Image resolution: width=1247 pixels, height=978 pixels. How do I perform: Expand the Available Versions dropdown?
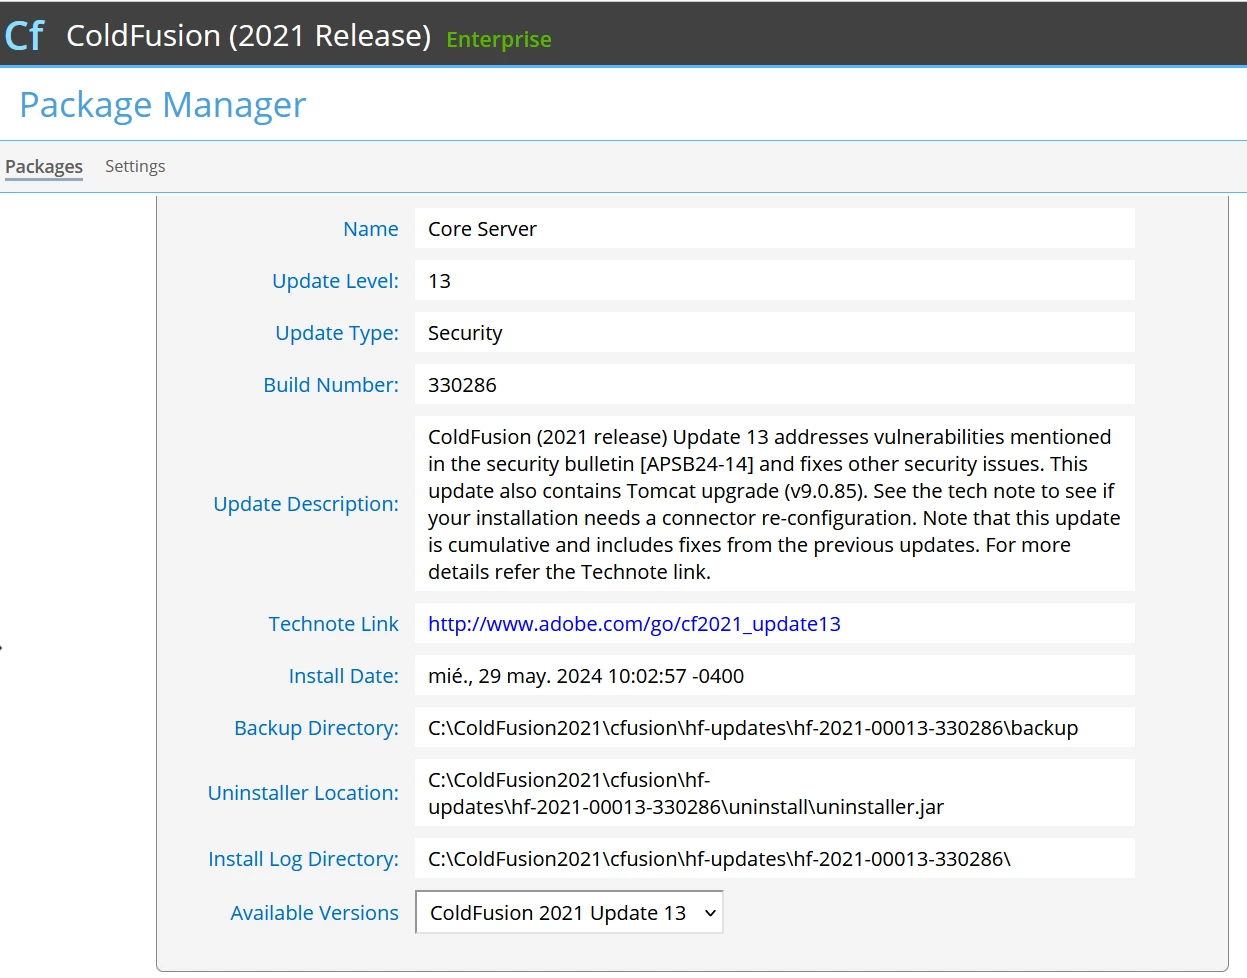pyautogui.click(x=569, y=912)
